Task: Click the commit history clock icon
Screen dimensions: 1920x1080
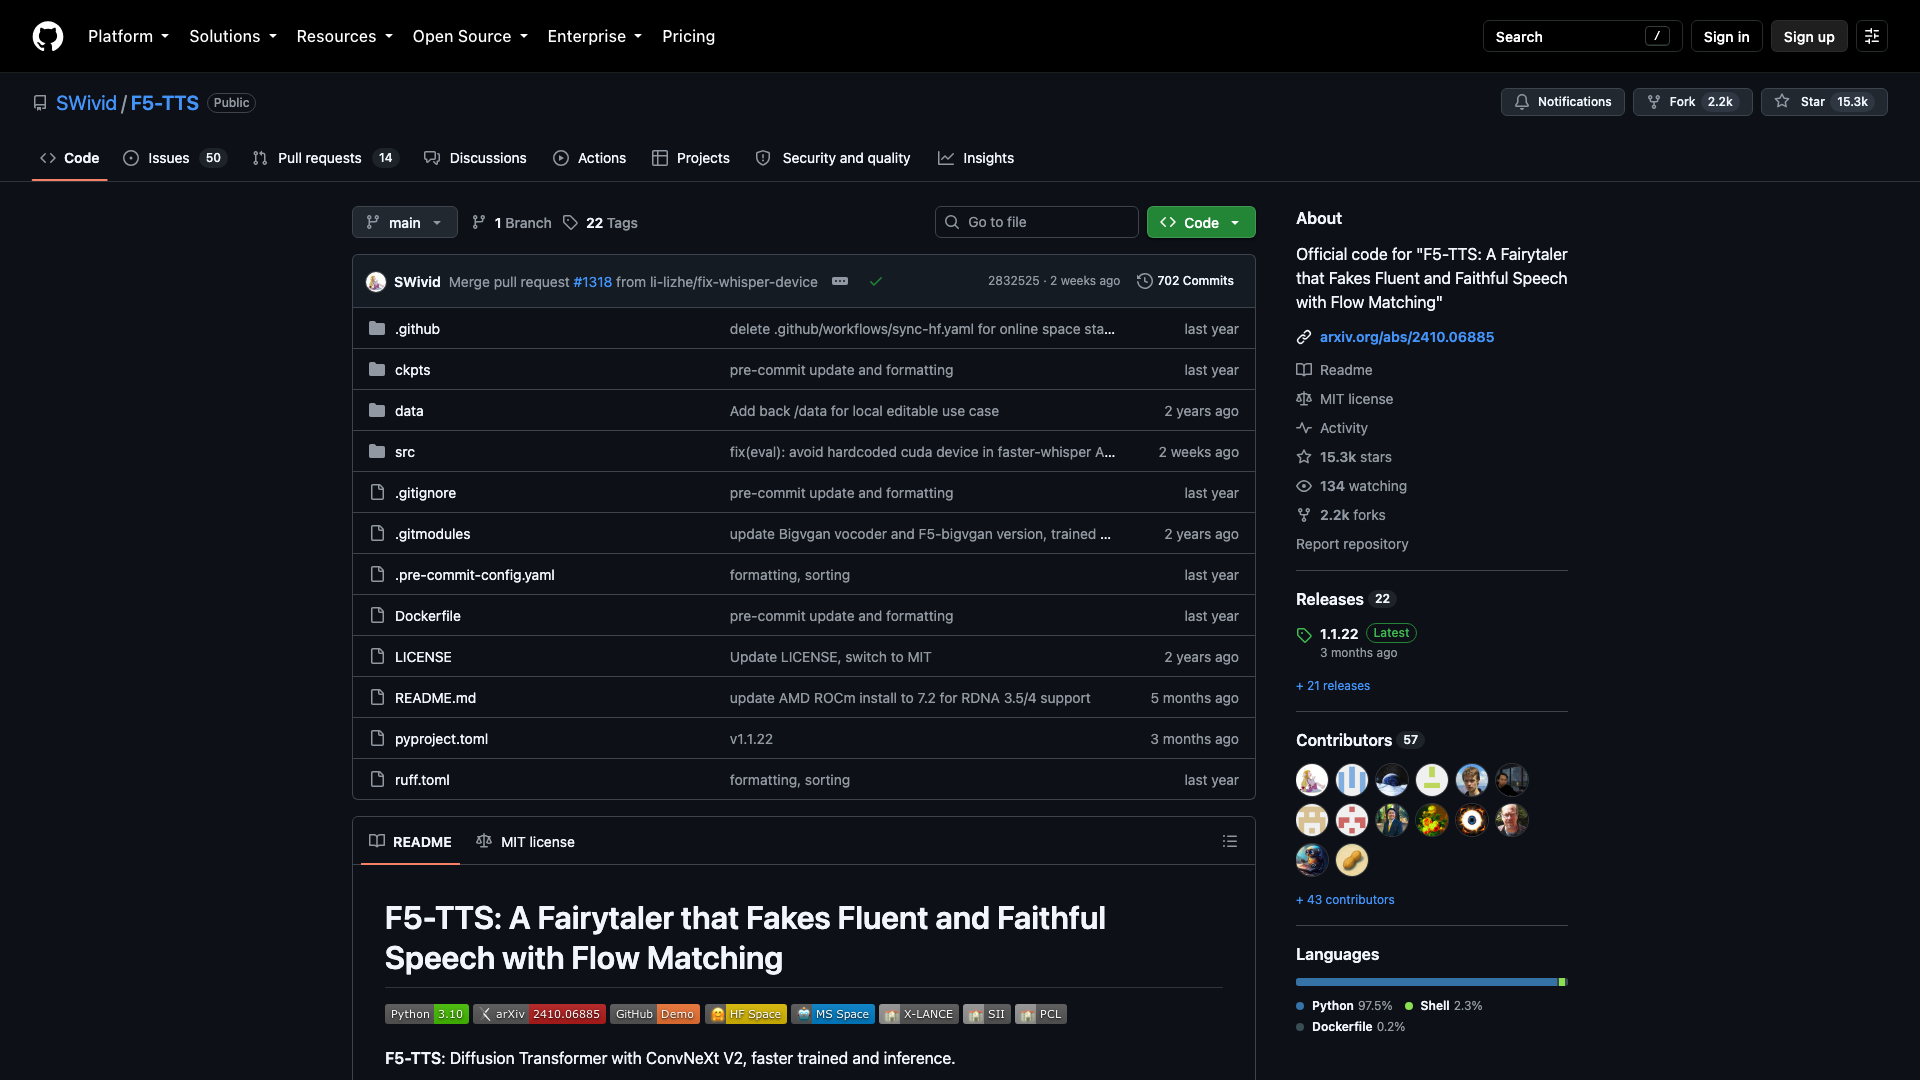Action: 1145,281
